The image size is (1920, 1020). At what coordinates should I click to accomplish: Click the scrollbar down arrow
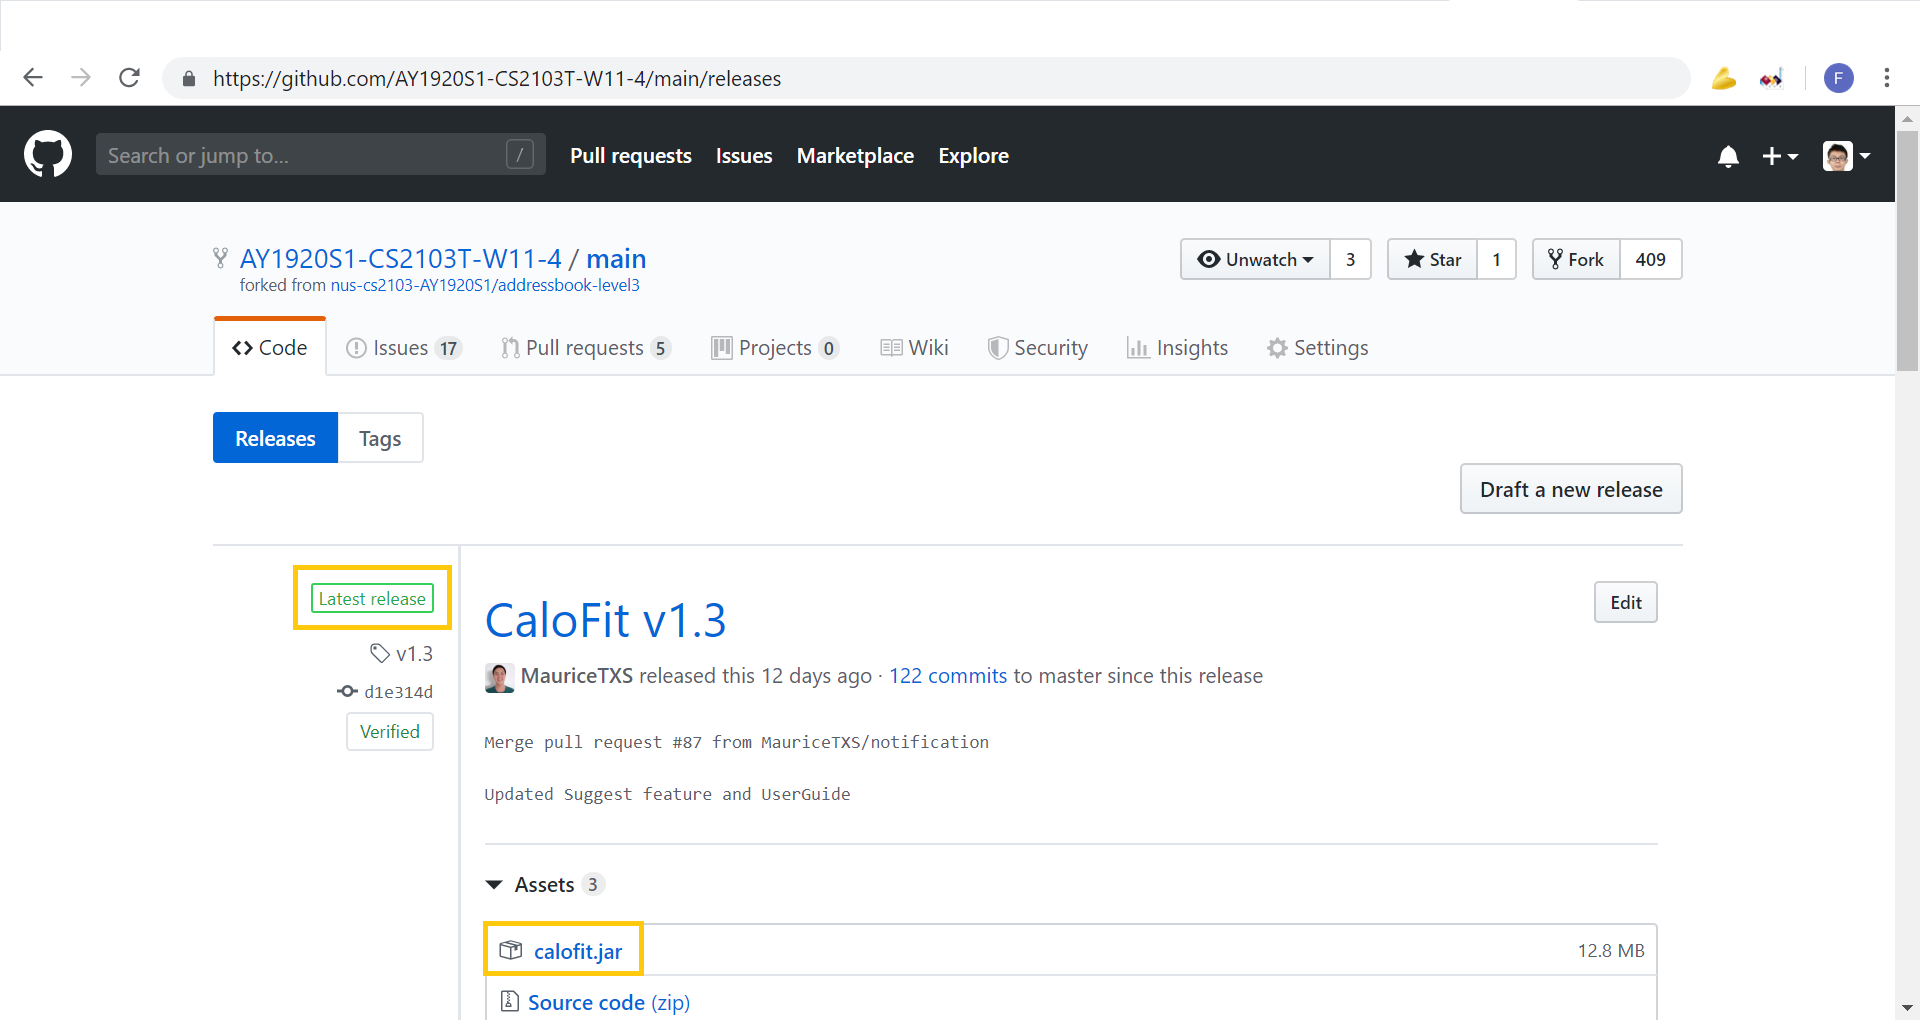pos(1907,1008)
